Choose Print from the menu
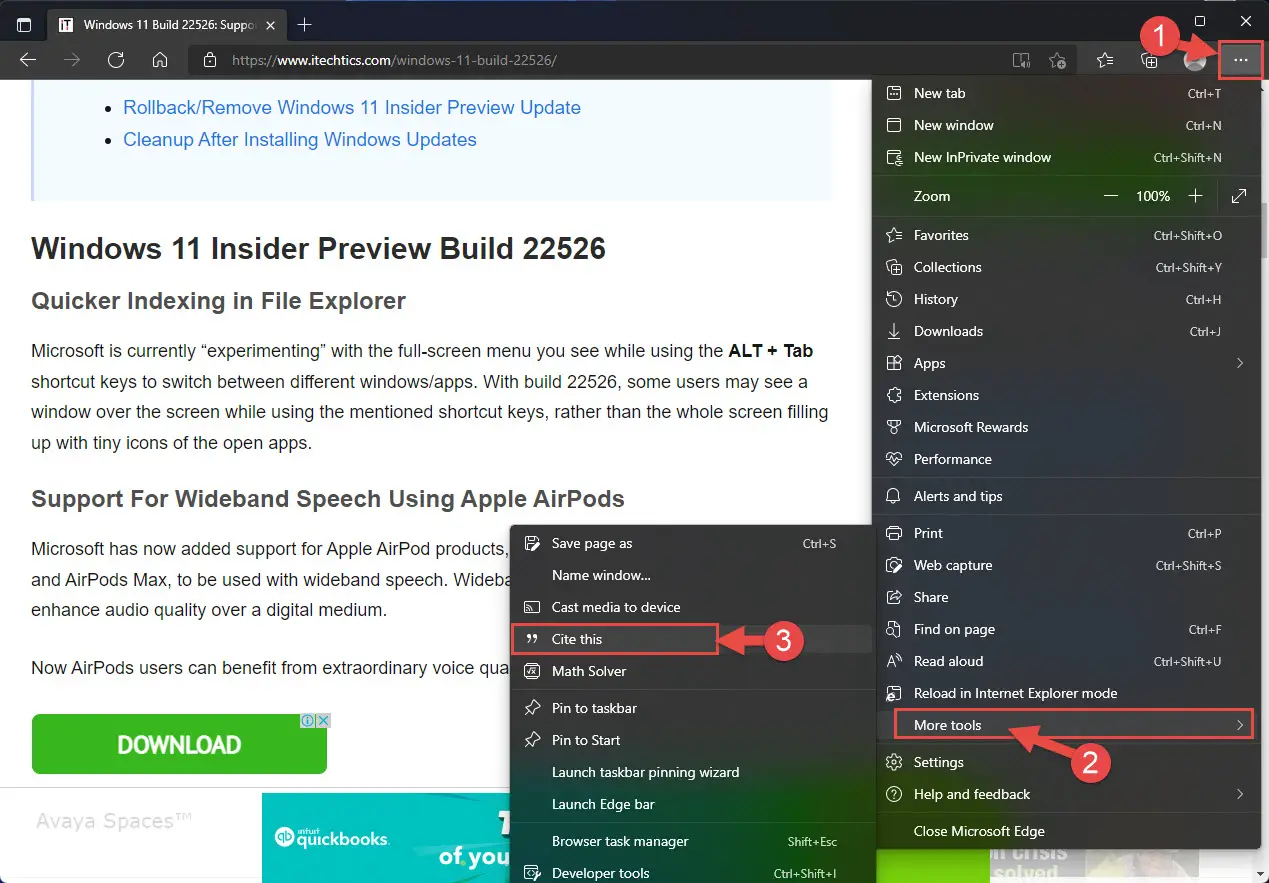Image resolution: width=1269 pixels, height=883 pixels. point(1065,533)
